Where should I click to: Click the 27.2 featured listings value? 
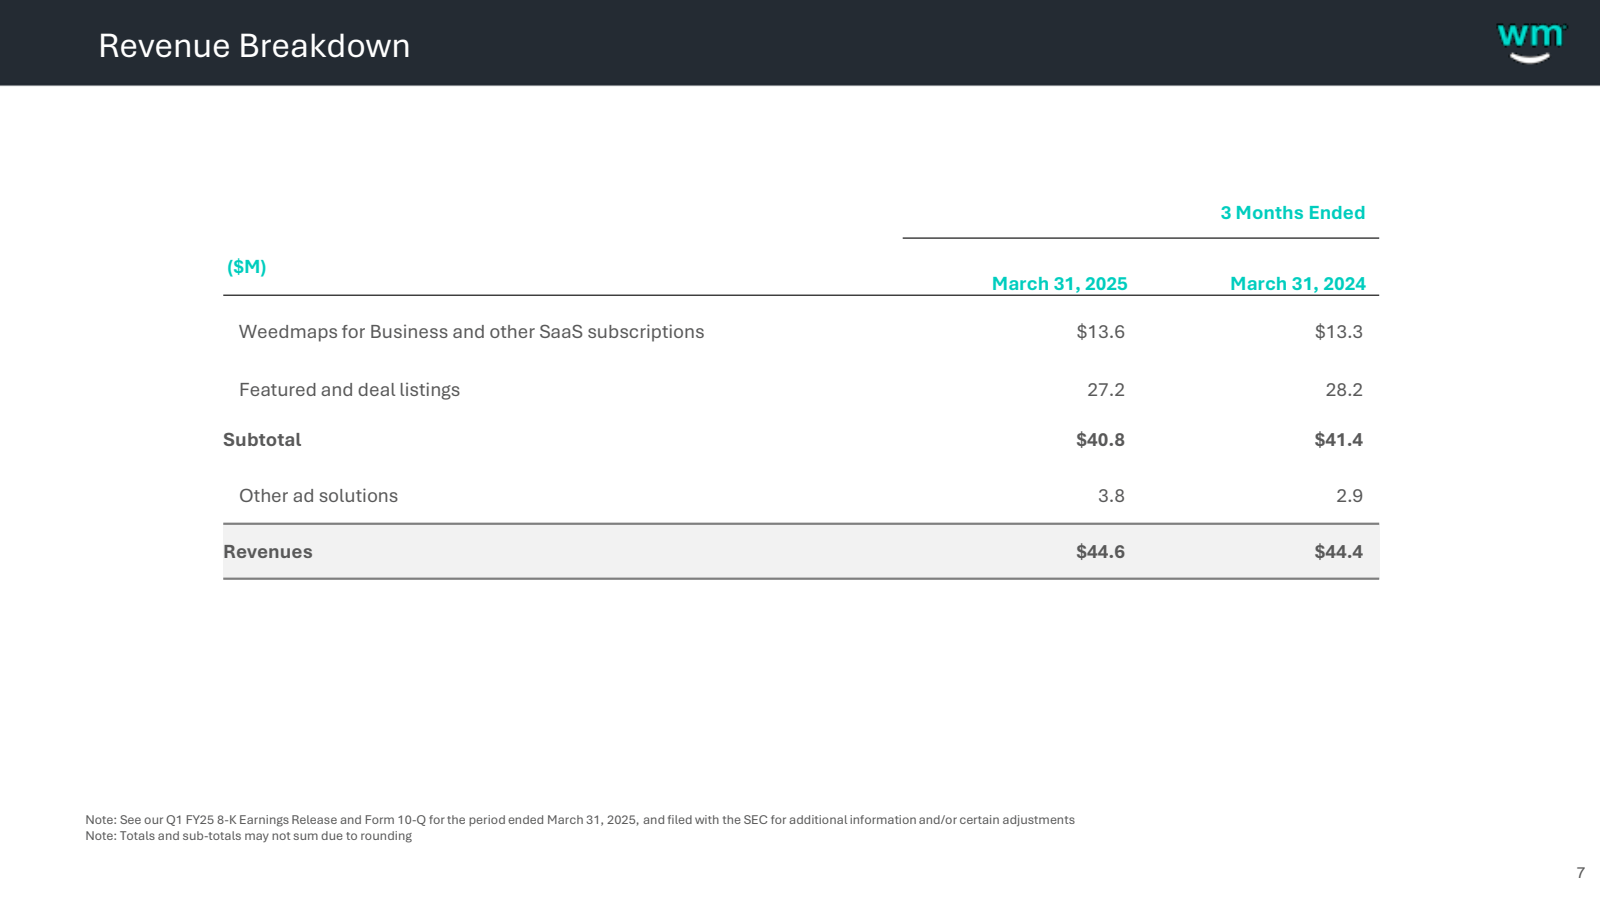(1105, 390)
